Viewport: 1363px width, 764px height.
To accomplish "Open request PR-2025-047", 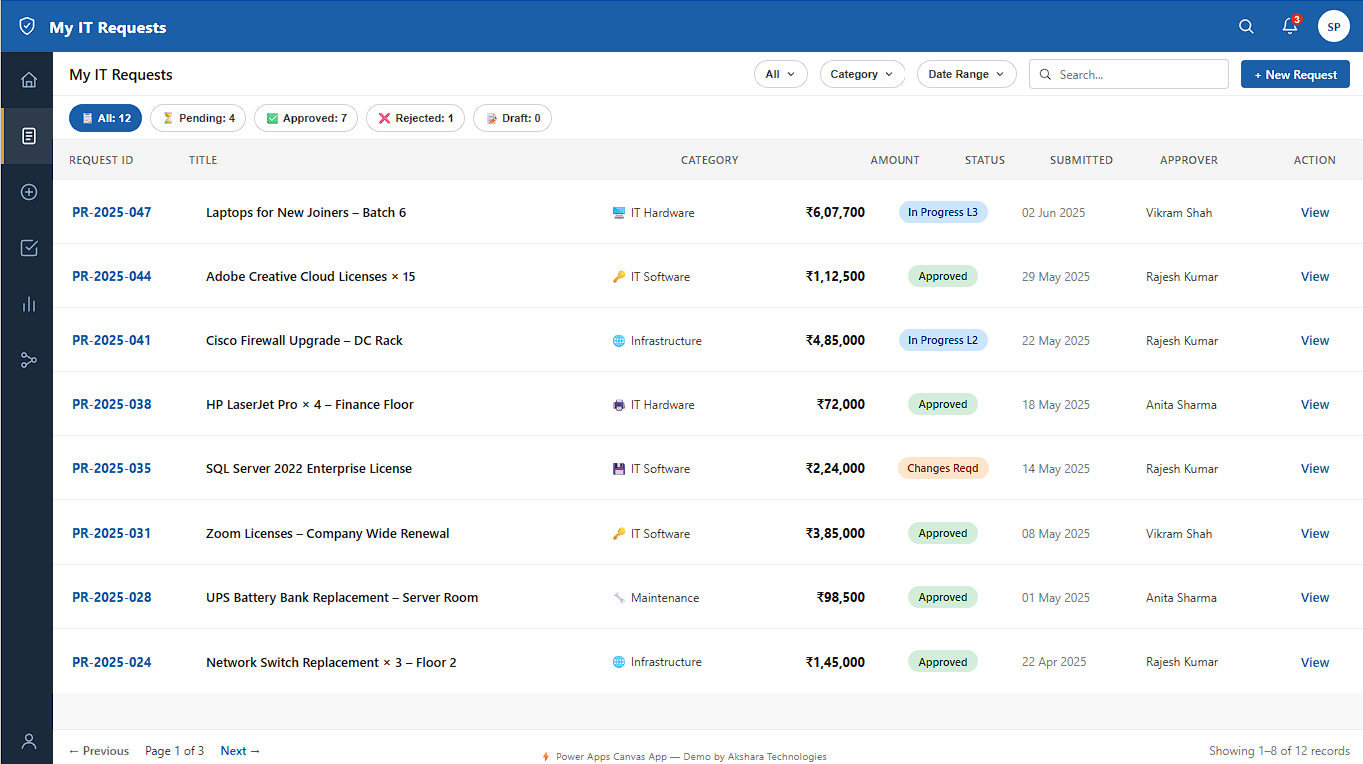I will pos(112,212).
